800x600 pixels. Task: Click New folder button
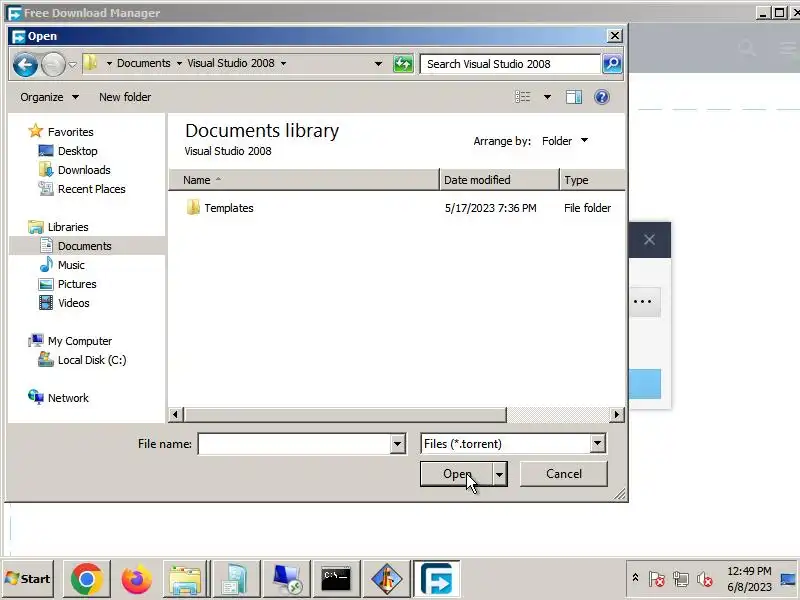tap(125, 97)
